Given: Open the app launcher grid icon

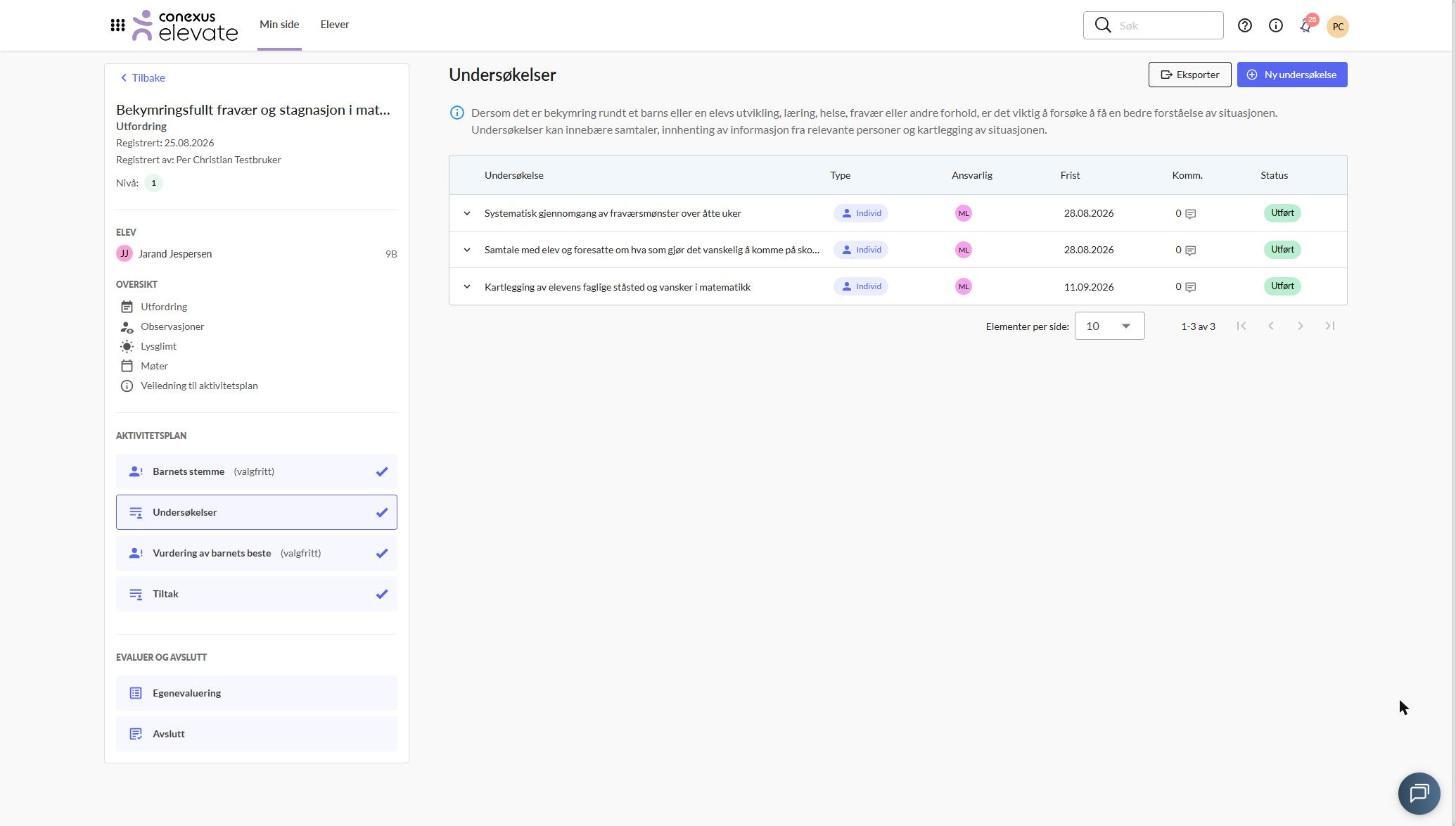Looking at the screenshot, I should click(x=117, y=25).
